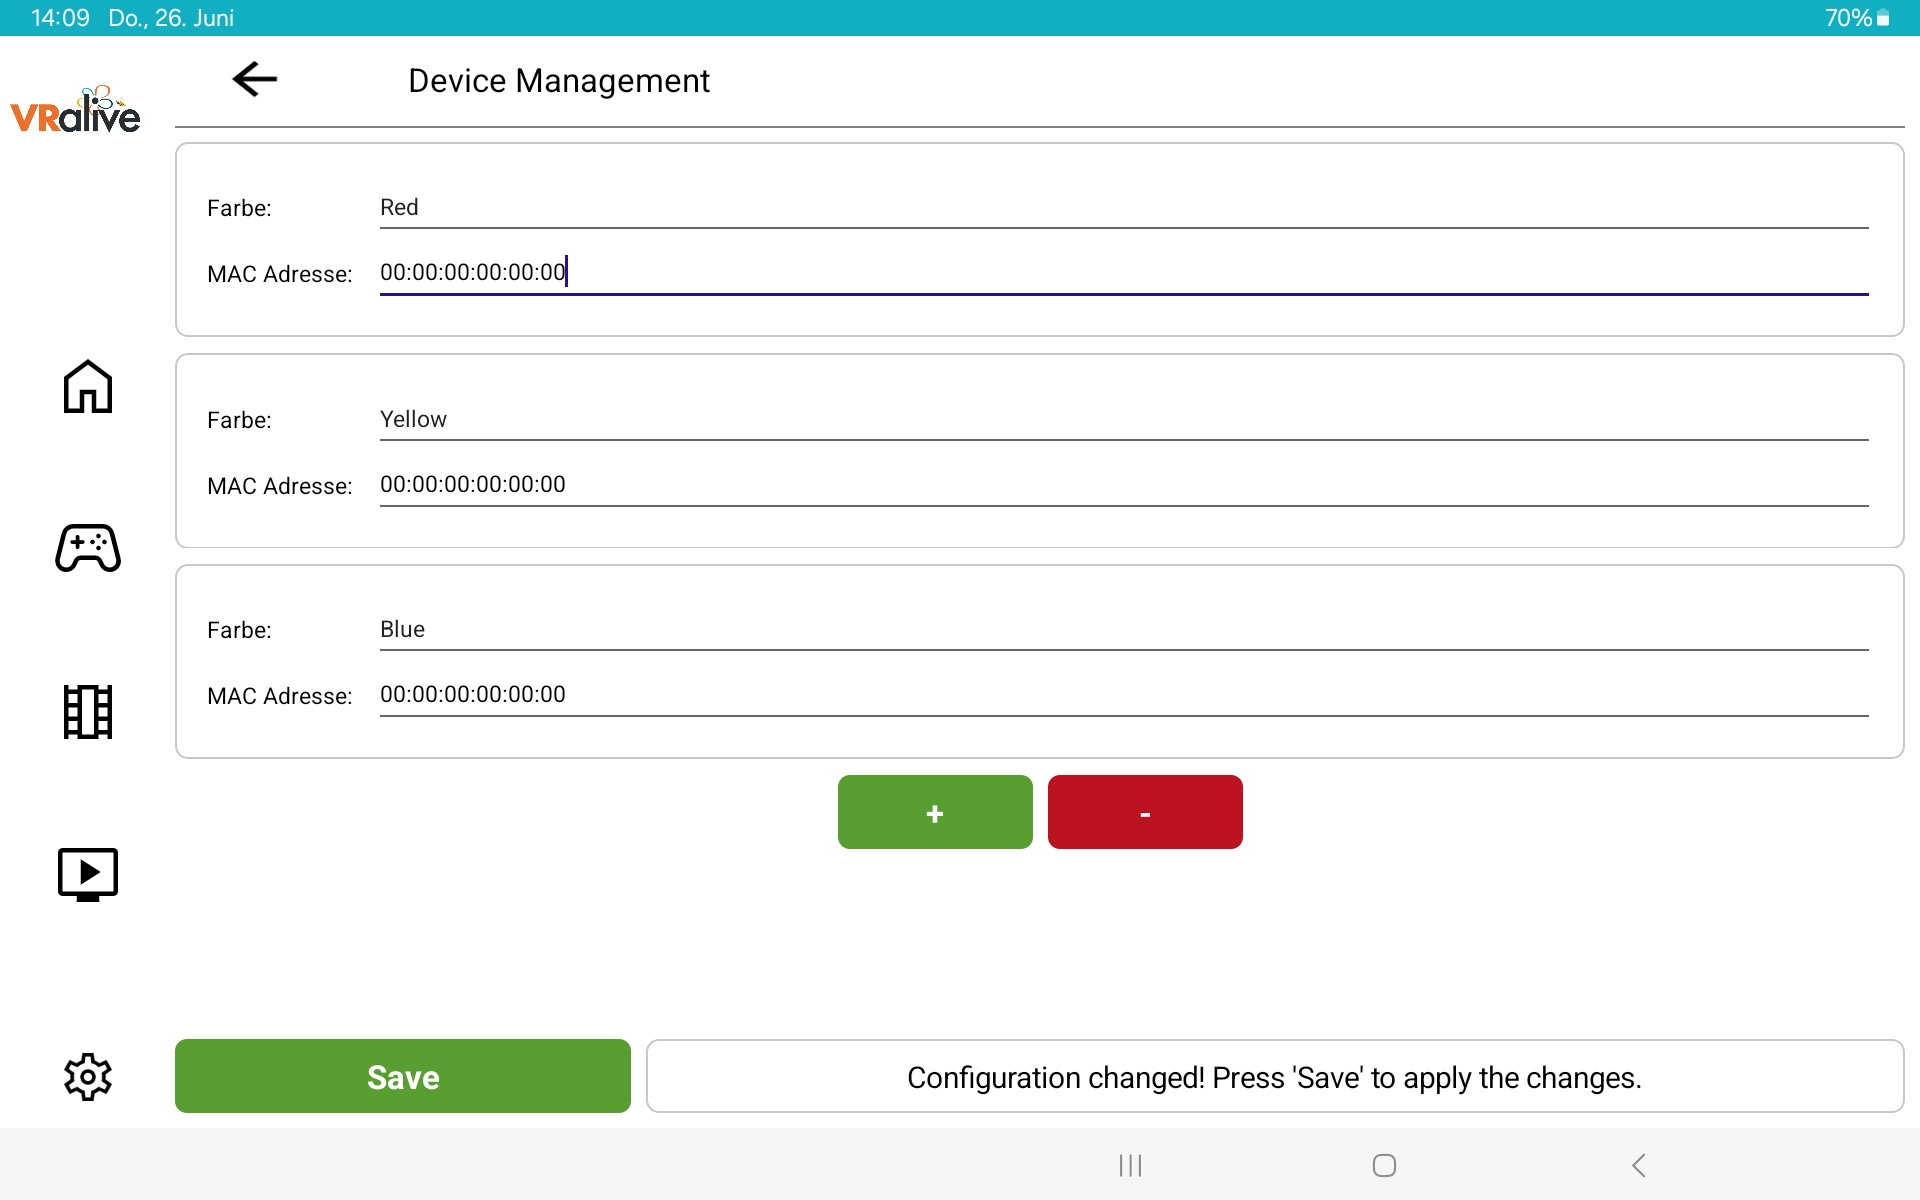1920x1200 pixels.
Task: Remove a device with red minus button
Action: [x=1145, y=812]
